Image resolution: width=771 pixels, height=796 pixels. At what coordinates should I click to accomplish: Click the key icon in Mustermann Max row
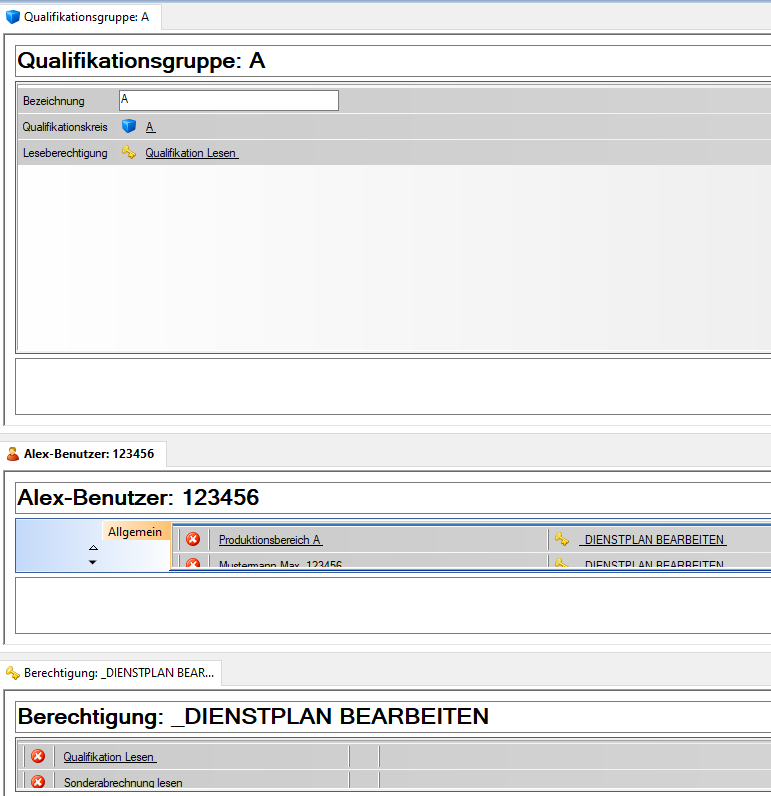point(562,564)
